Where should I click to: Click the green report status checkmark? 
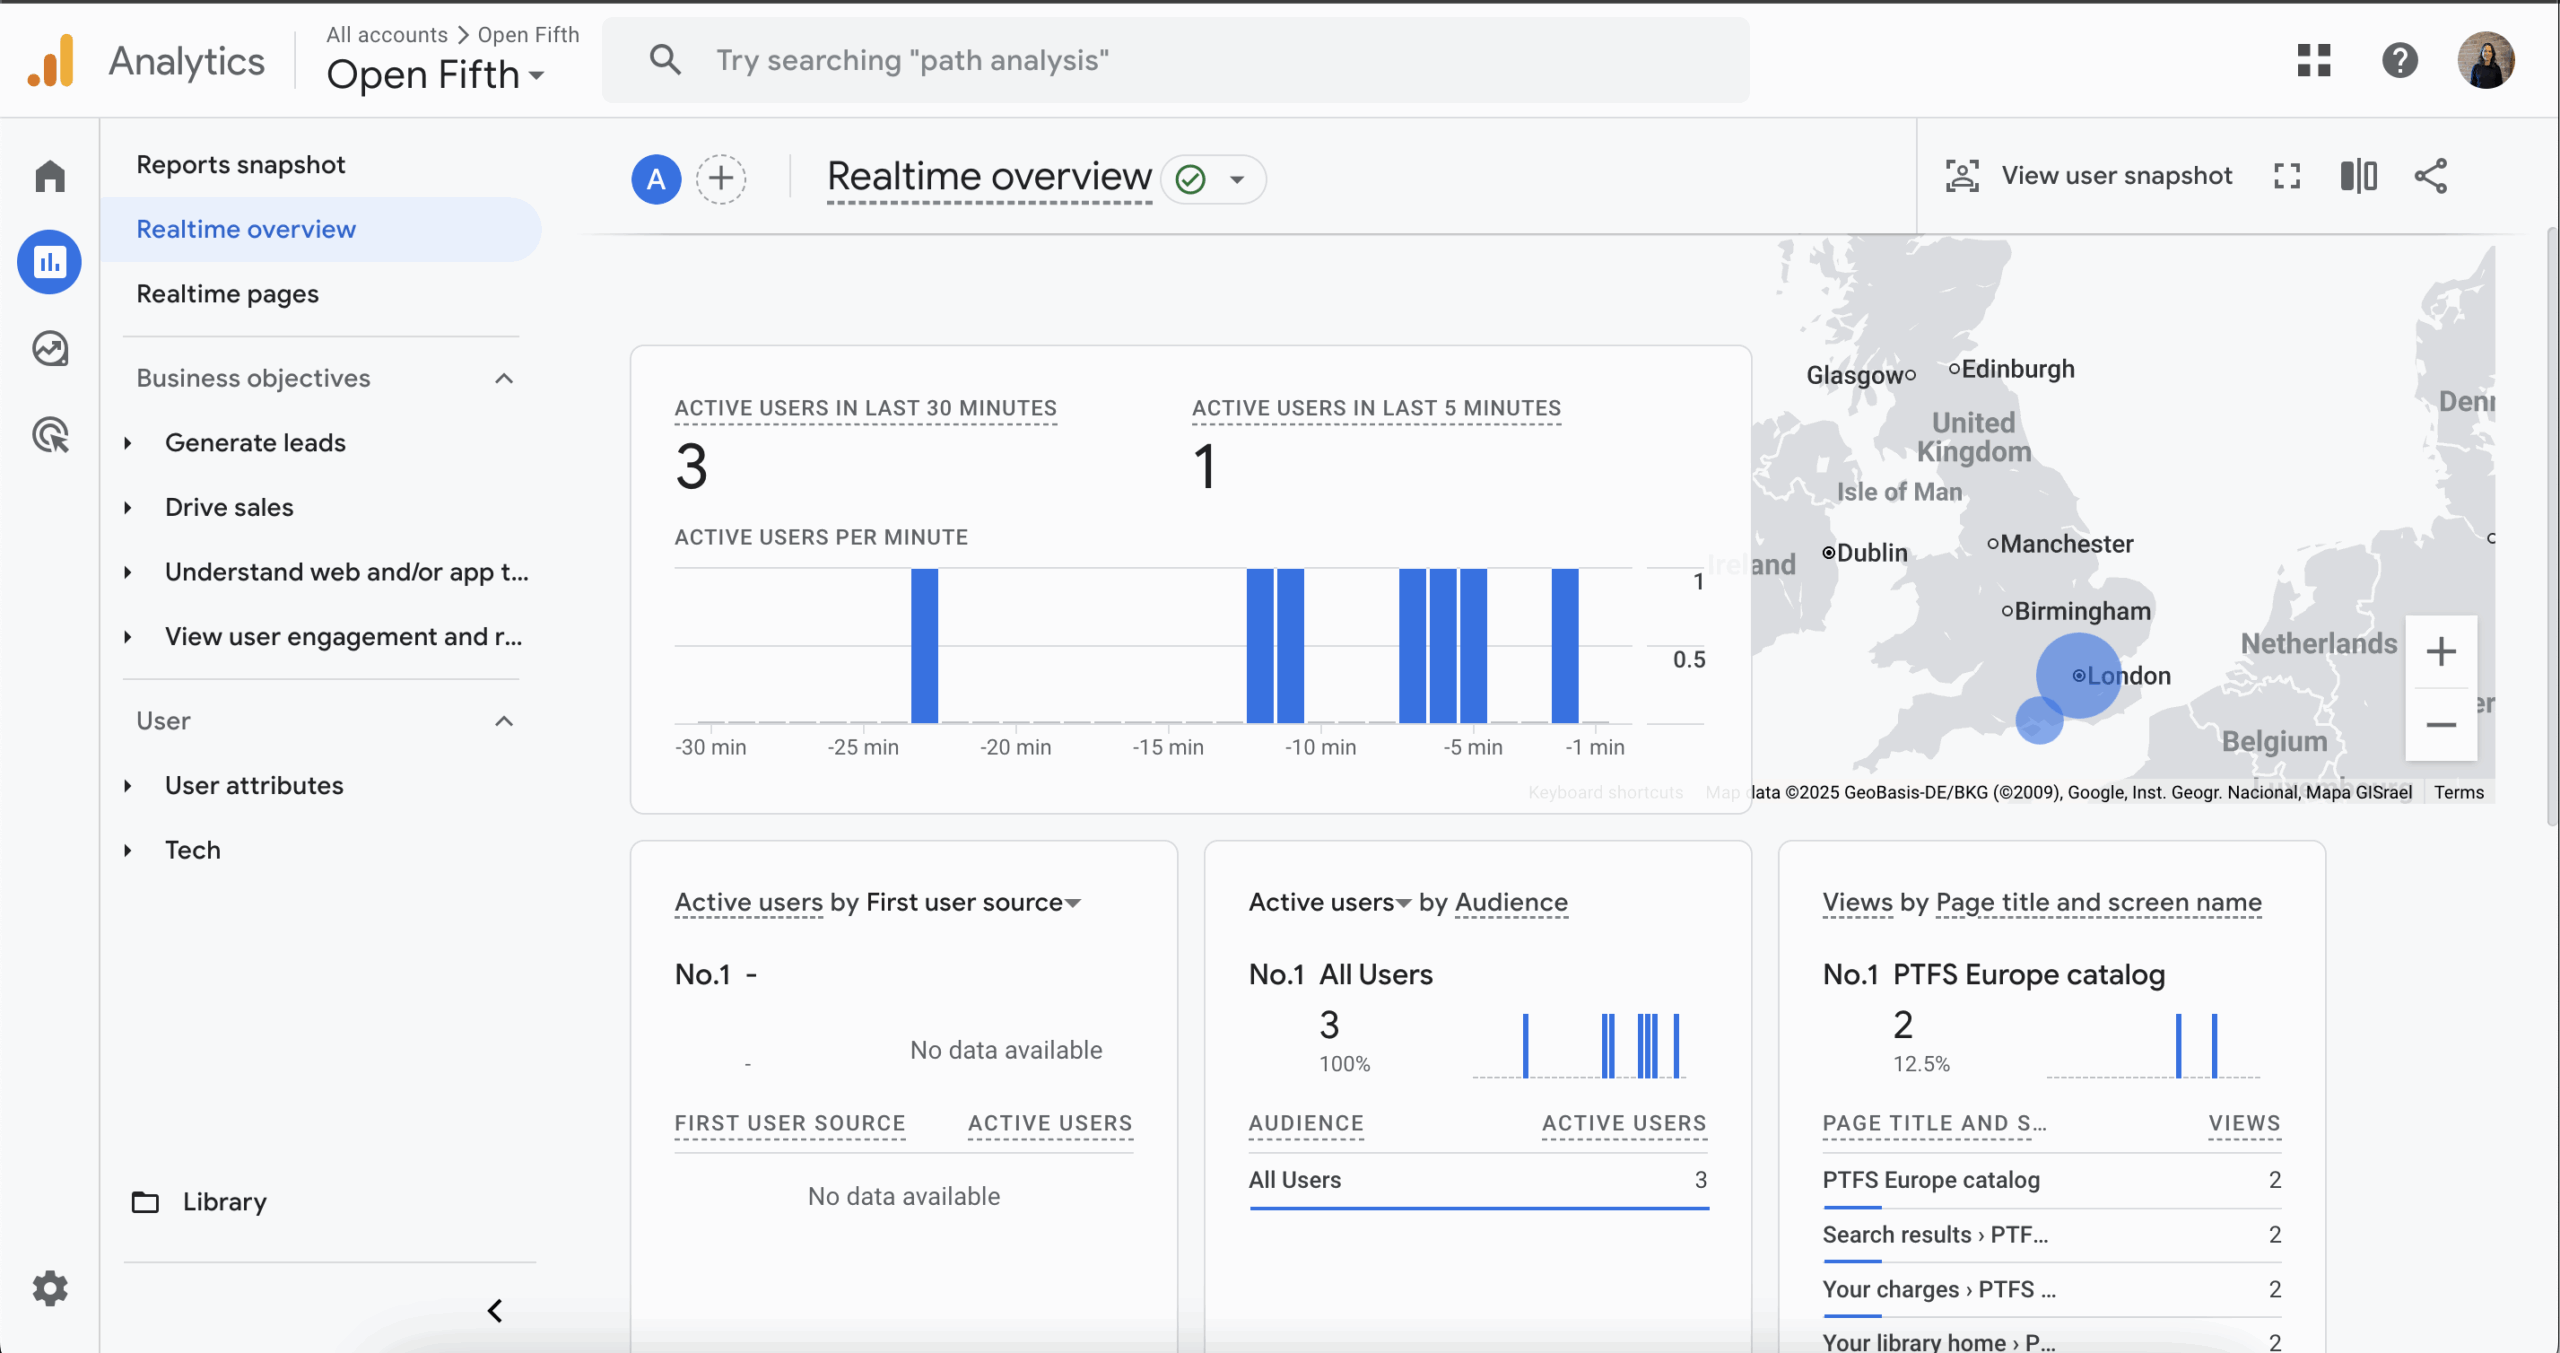point(1191,179)
